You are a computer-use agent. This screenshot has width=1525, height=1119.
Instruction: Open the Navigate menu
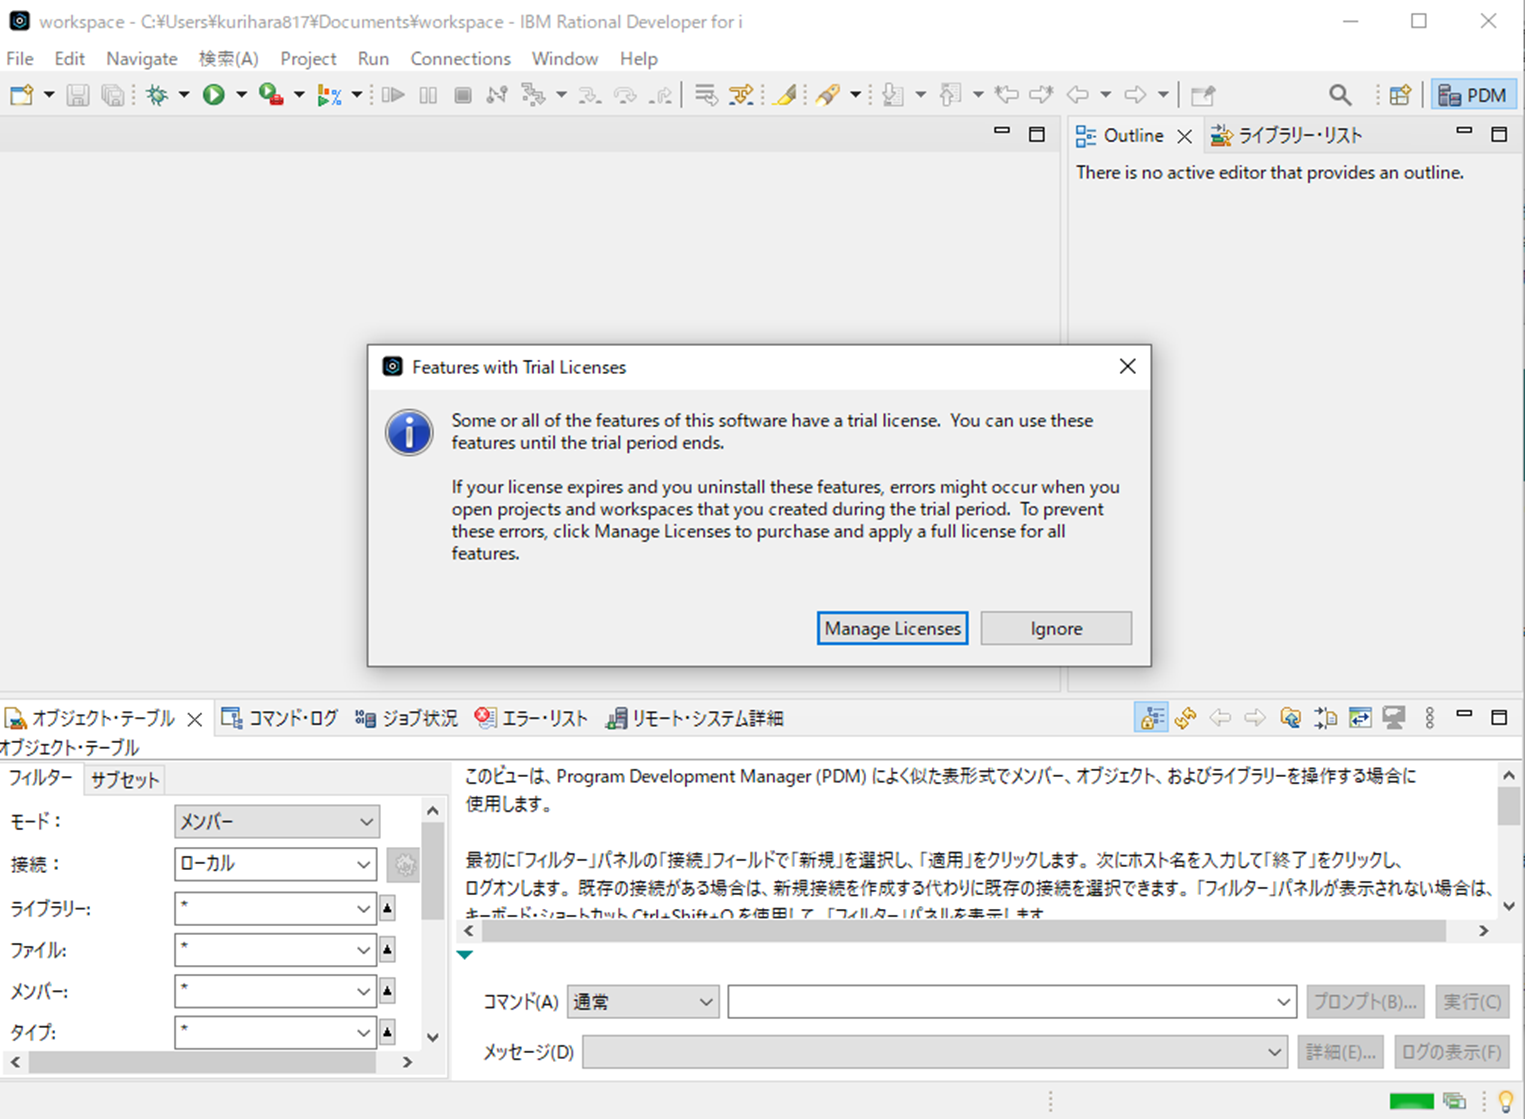[142, 59]
